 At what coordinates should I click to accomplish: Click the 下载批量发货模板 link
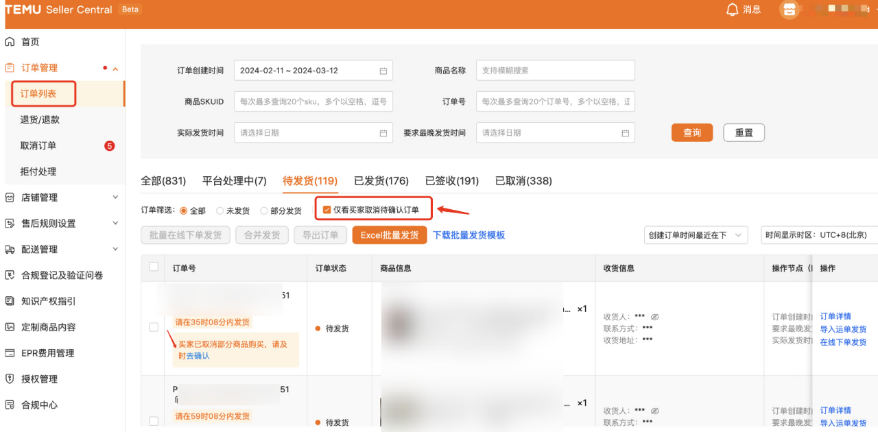(468, 235)
